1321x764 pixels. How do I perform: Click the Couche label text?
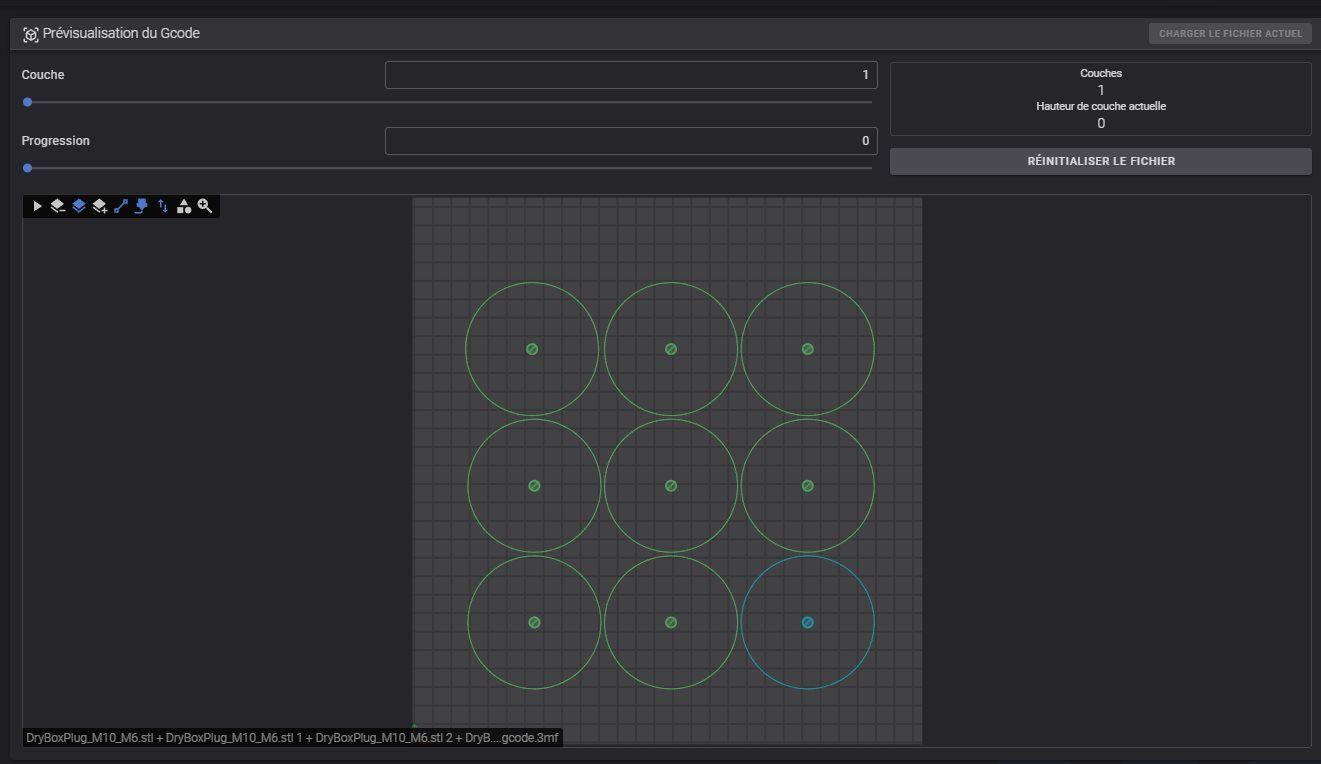43,75
